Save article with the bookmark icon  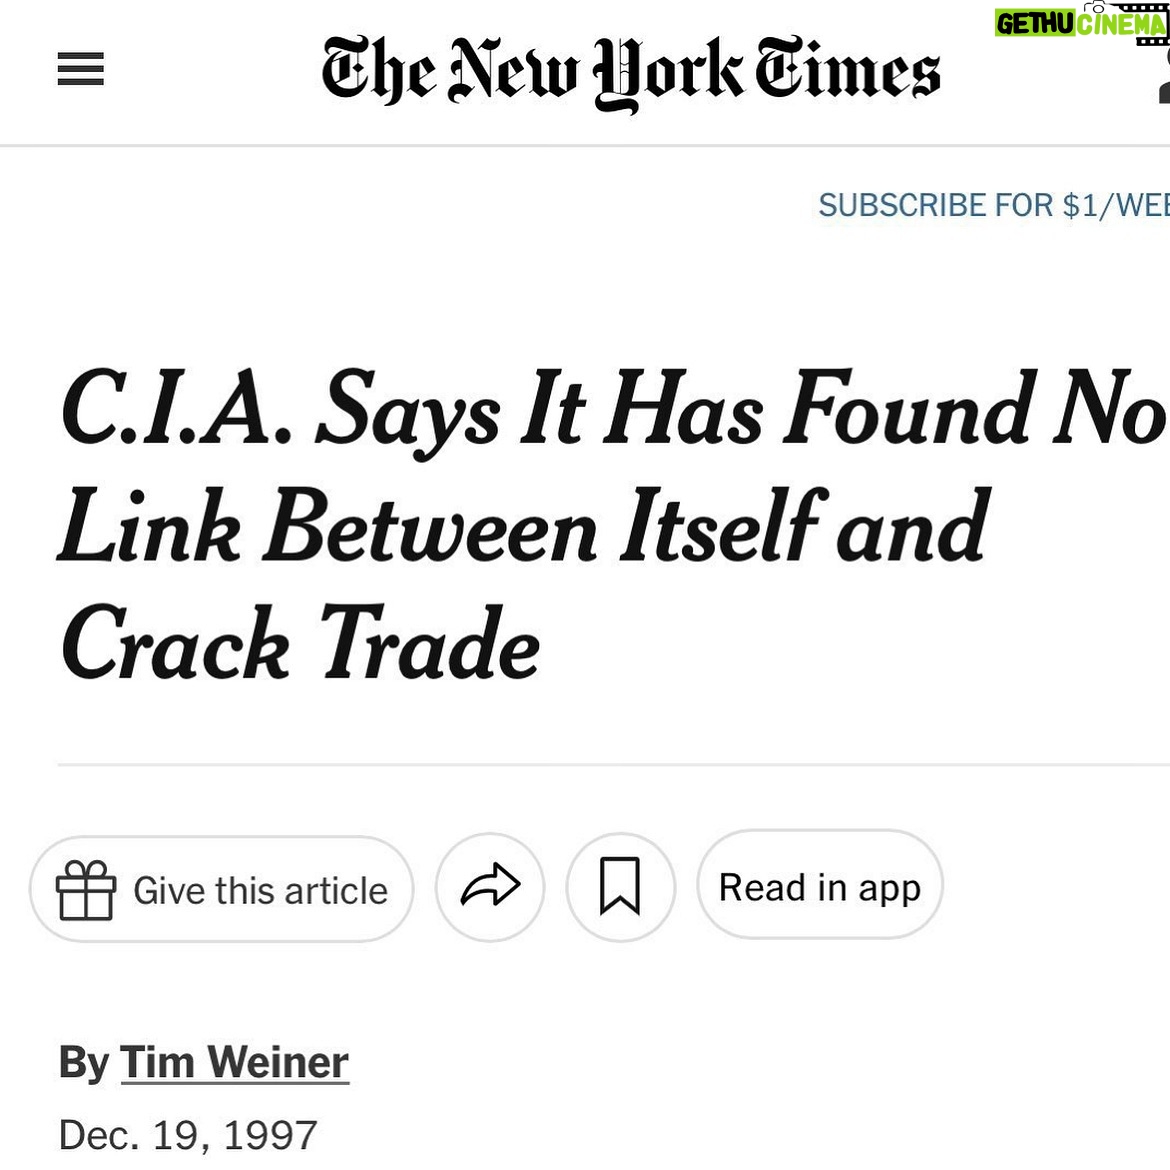620,887
